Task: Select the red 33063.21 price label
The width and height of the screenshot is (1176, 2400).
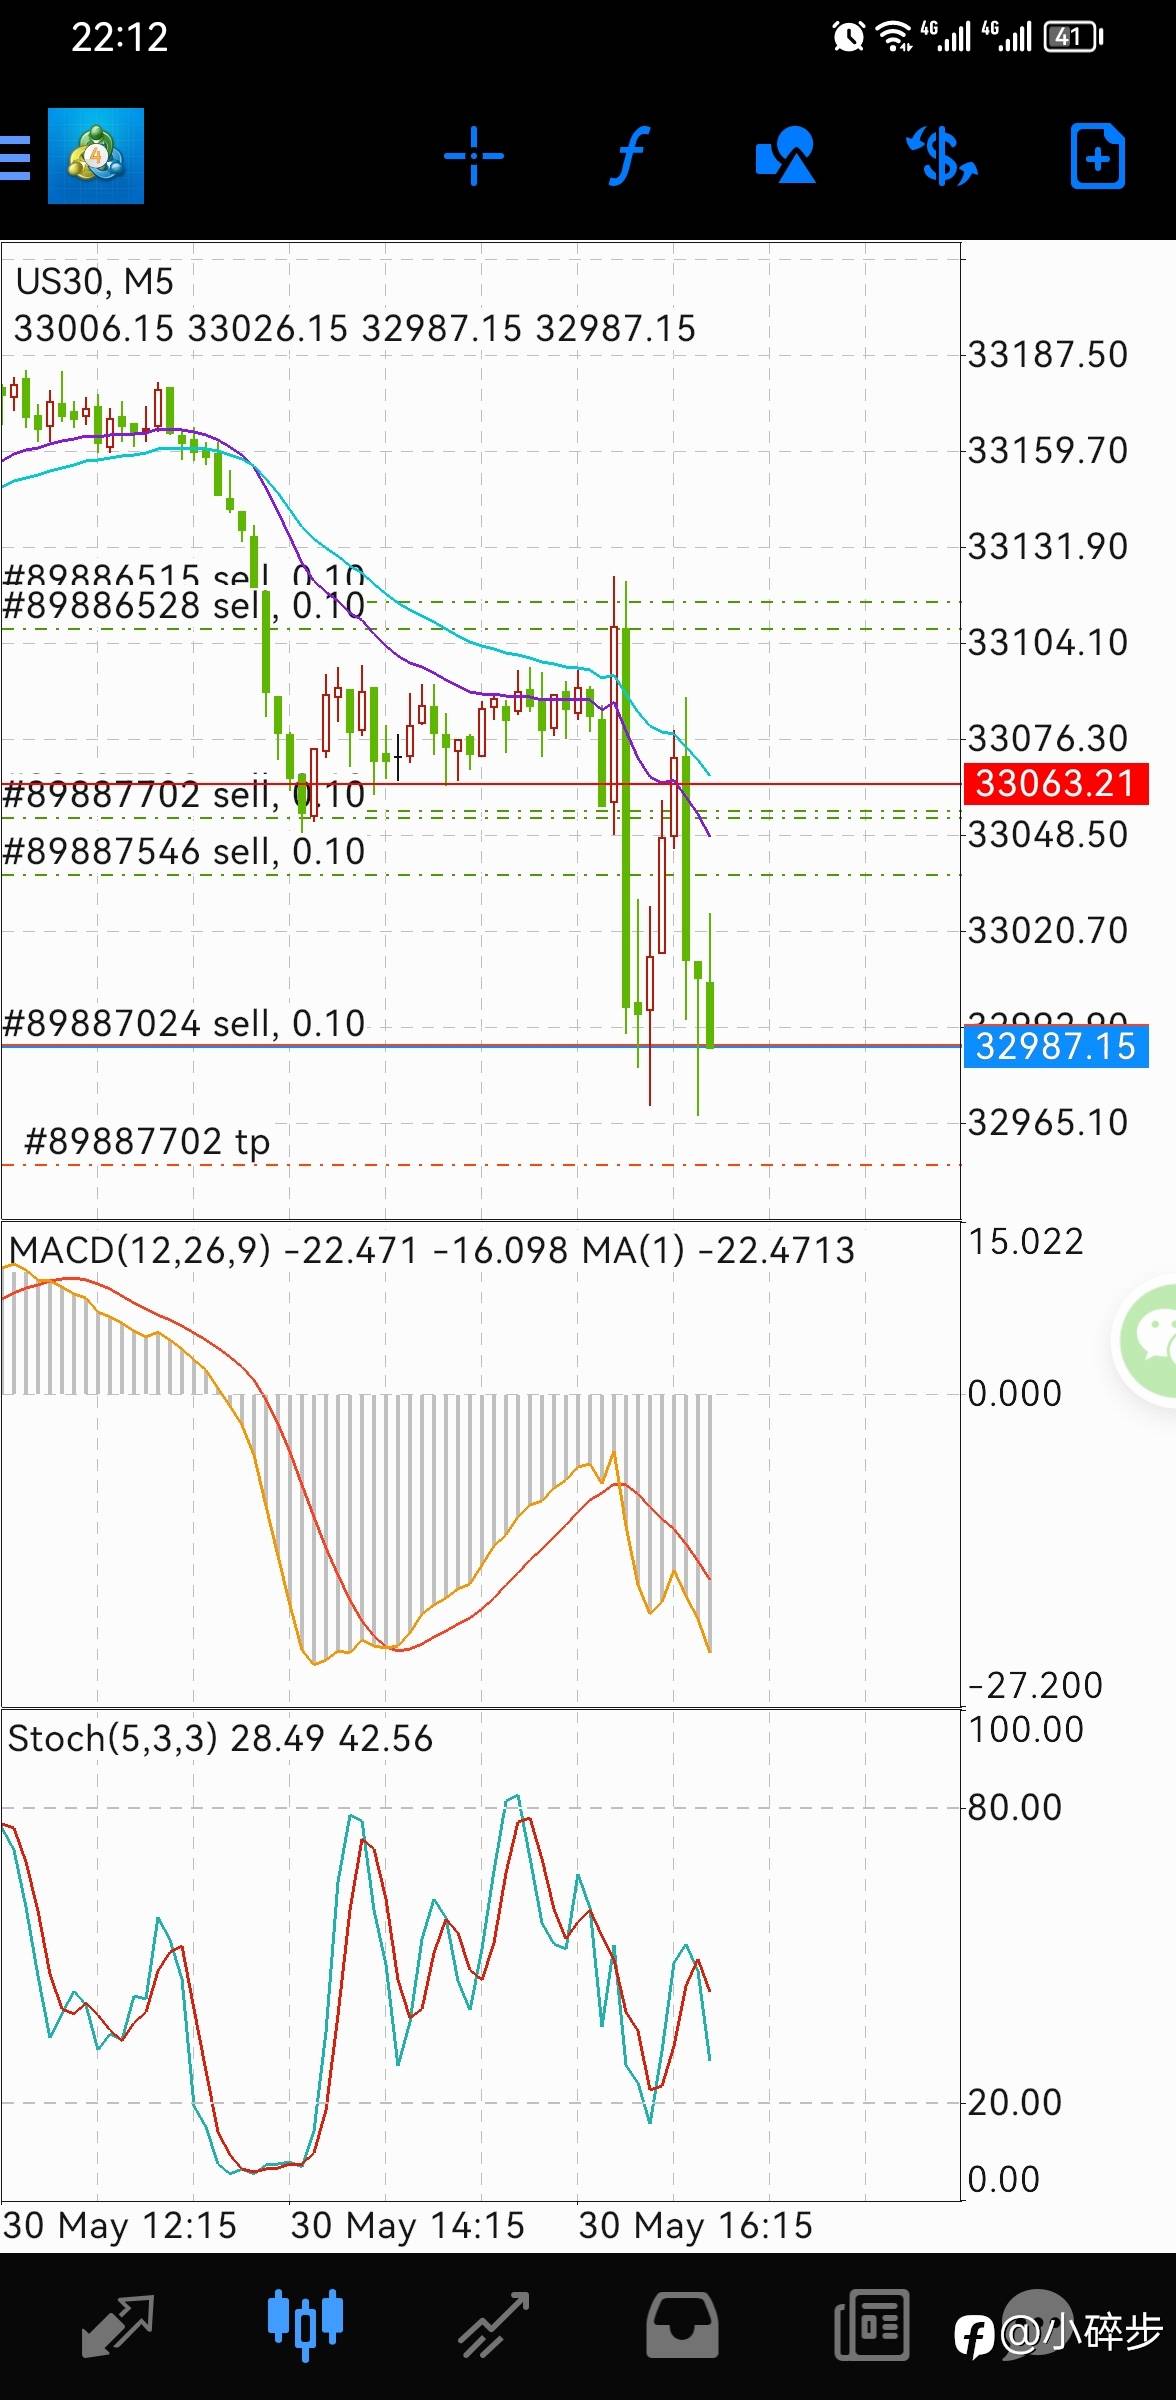Action: [x=1055, y=783]
